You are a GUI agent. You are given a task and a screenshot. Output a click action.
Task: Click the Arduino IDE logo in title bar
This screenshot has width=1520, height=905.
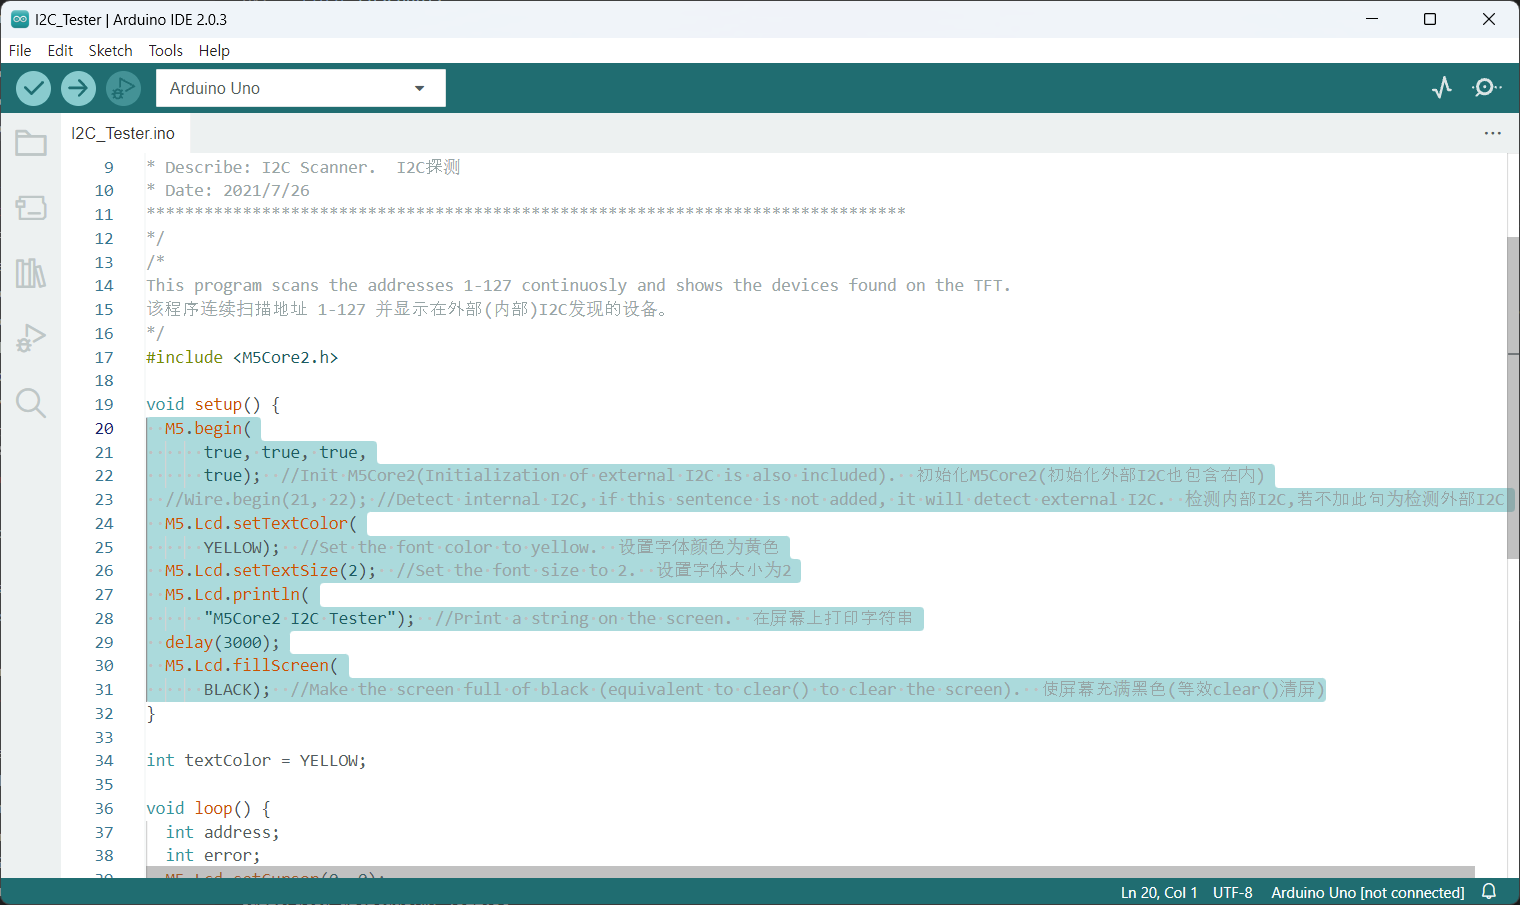[x=19, y=19]
